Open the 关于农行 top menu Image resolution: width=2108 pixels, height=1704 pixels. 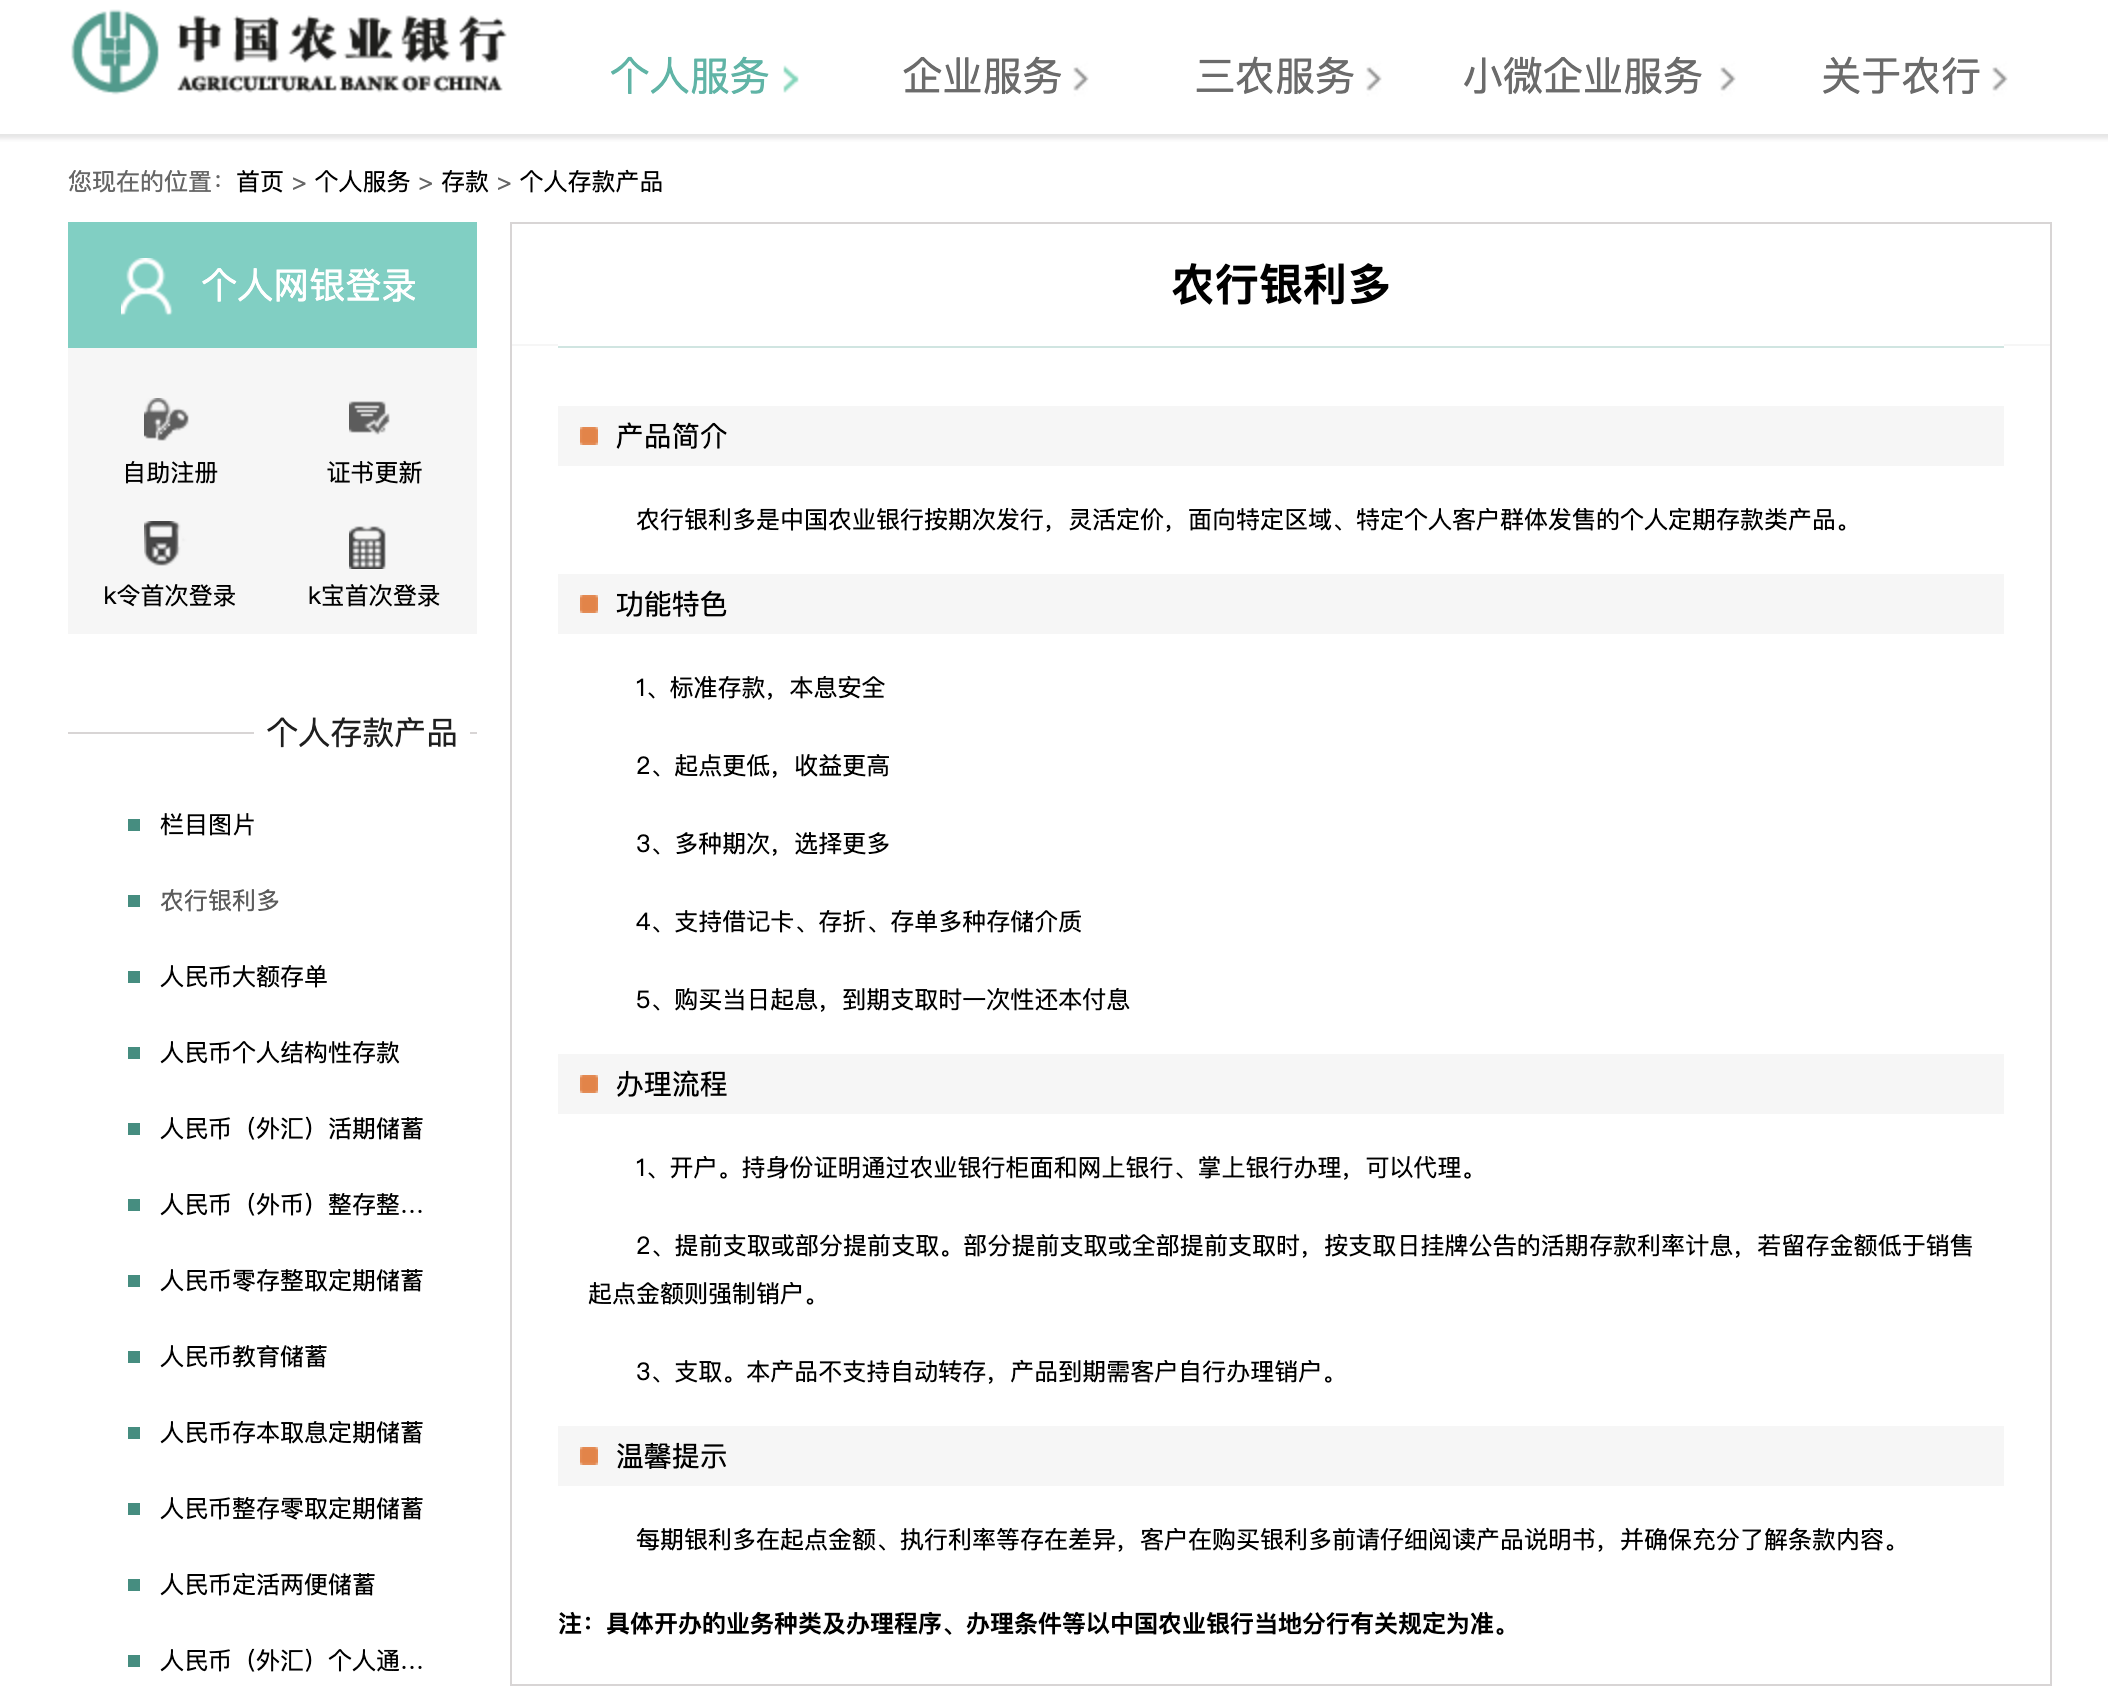point(1900,77)
